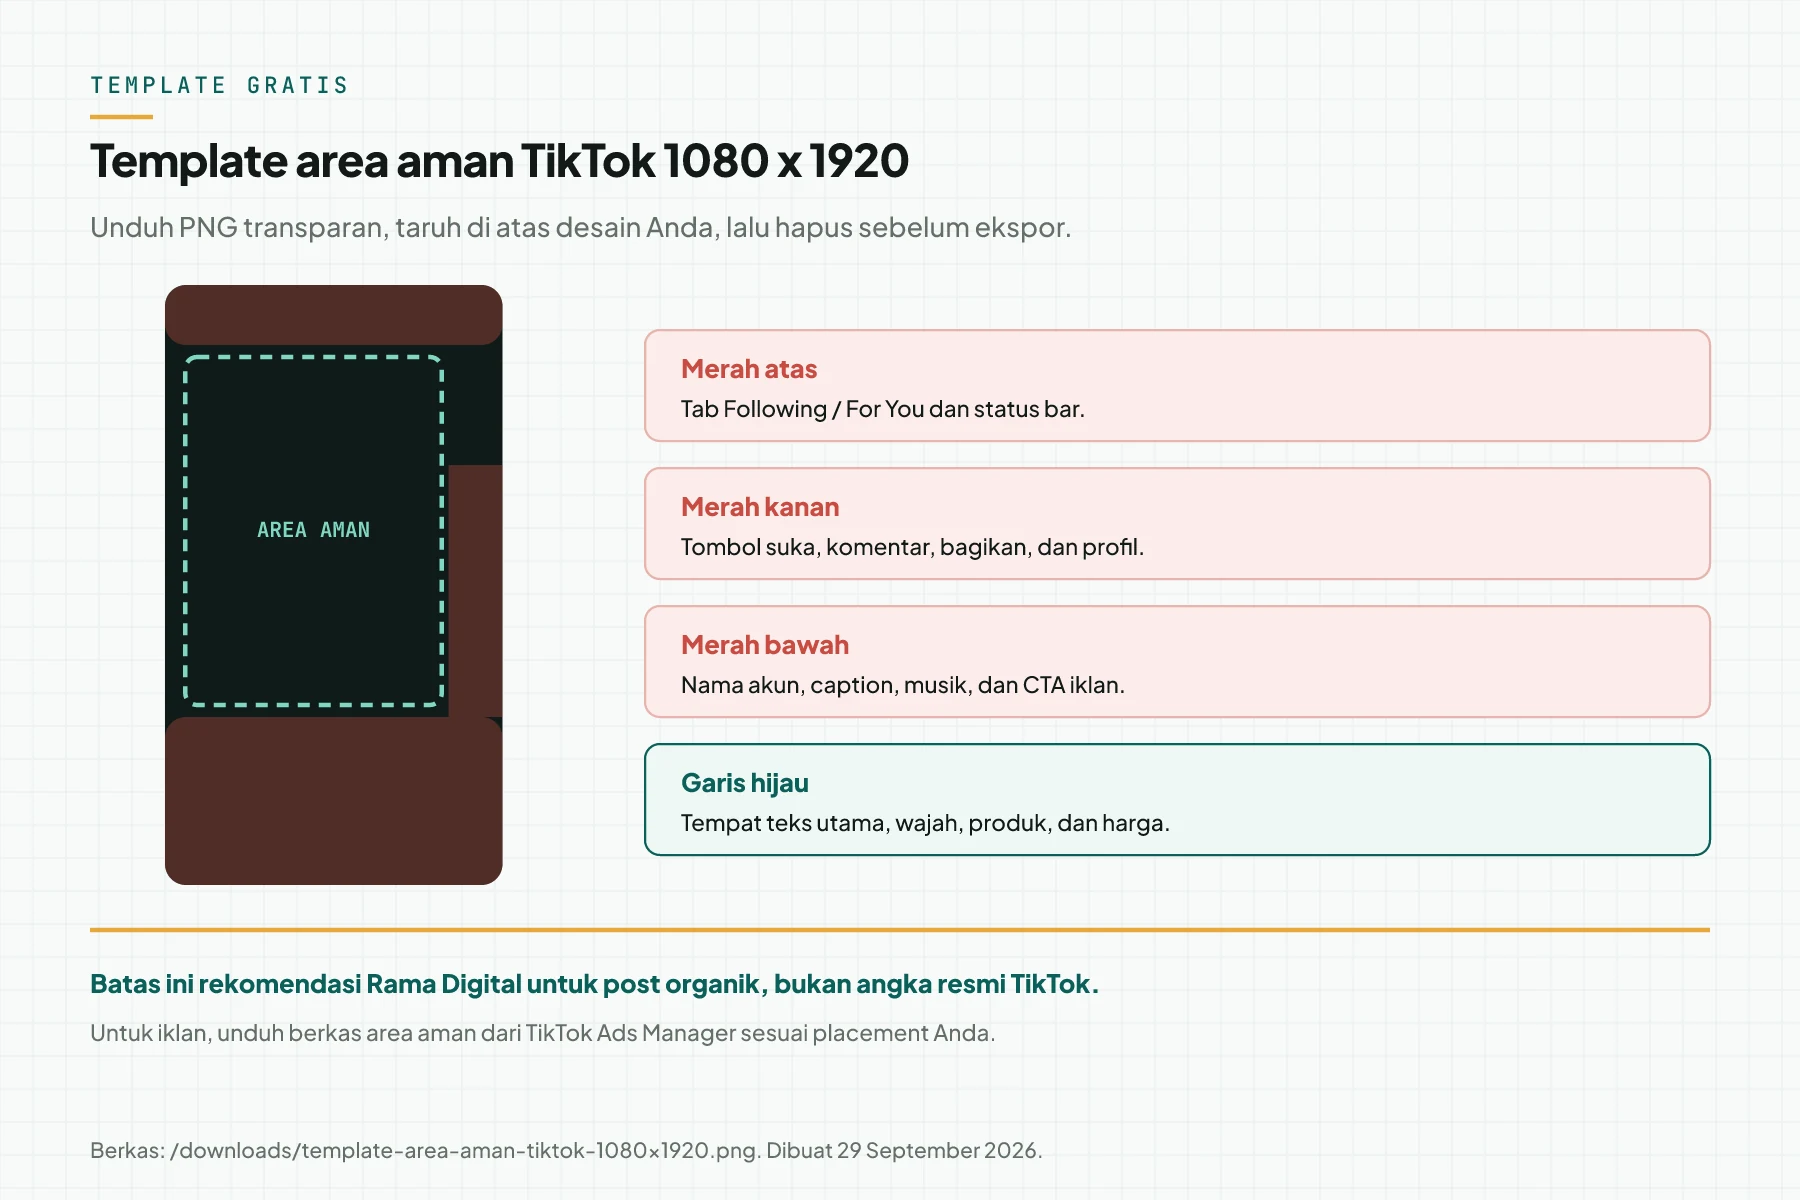Click the subtitle about Unduh PNG transparan
The width and height of the screenshot is (1800, 1200).
point(580,227)
